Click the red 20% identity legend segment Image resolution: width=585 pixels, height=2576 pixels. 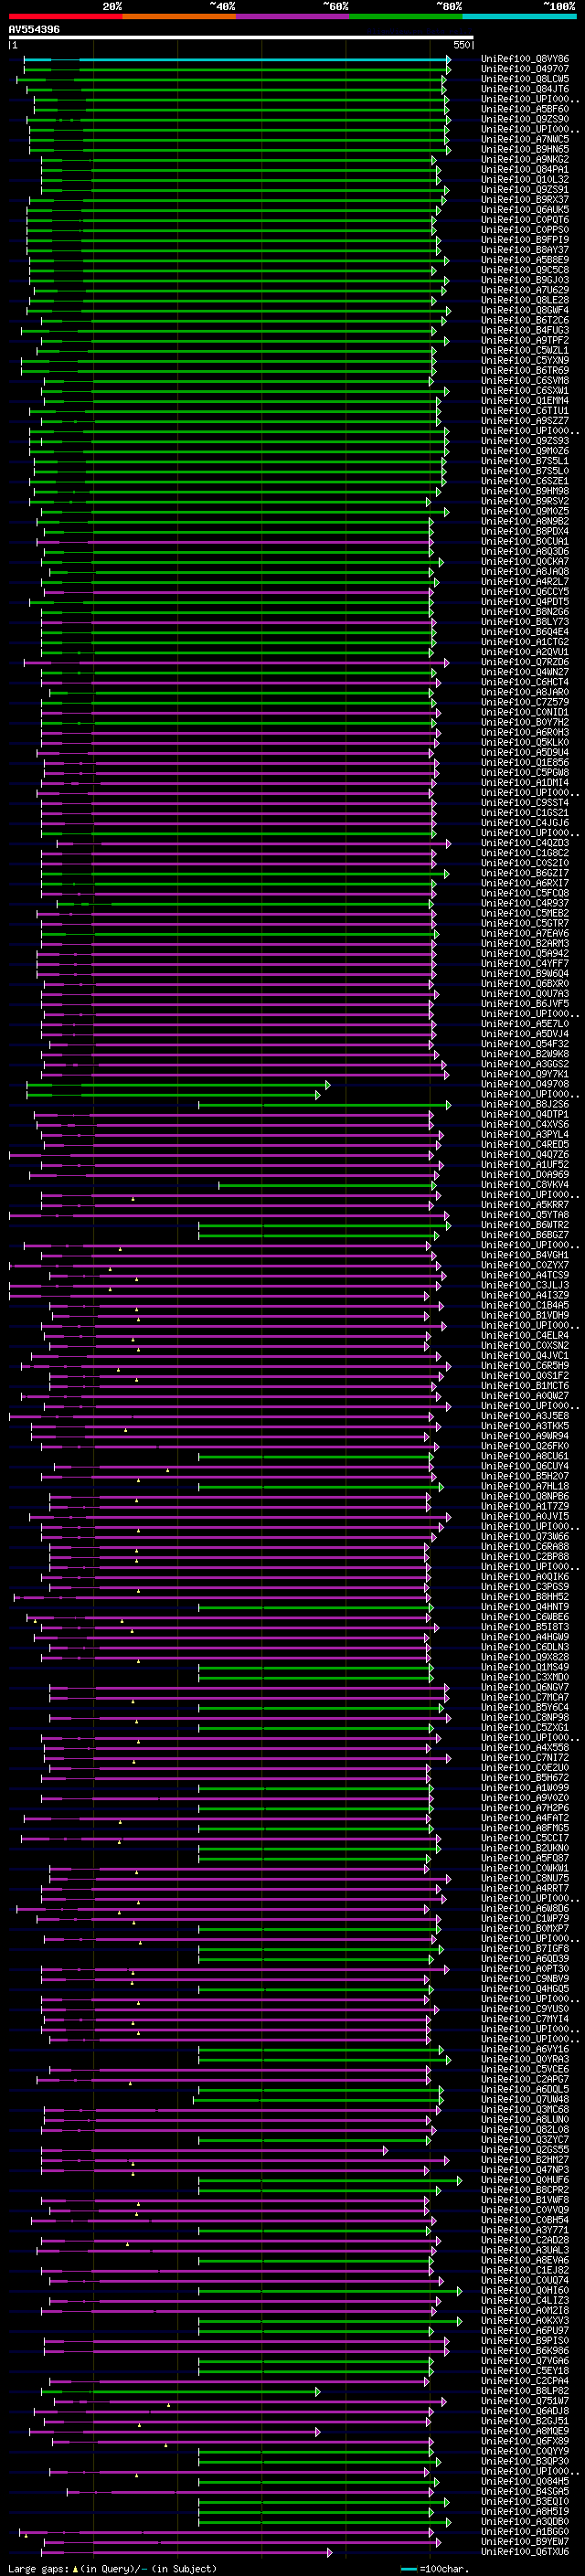65,16
